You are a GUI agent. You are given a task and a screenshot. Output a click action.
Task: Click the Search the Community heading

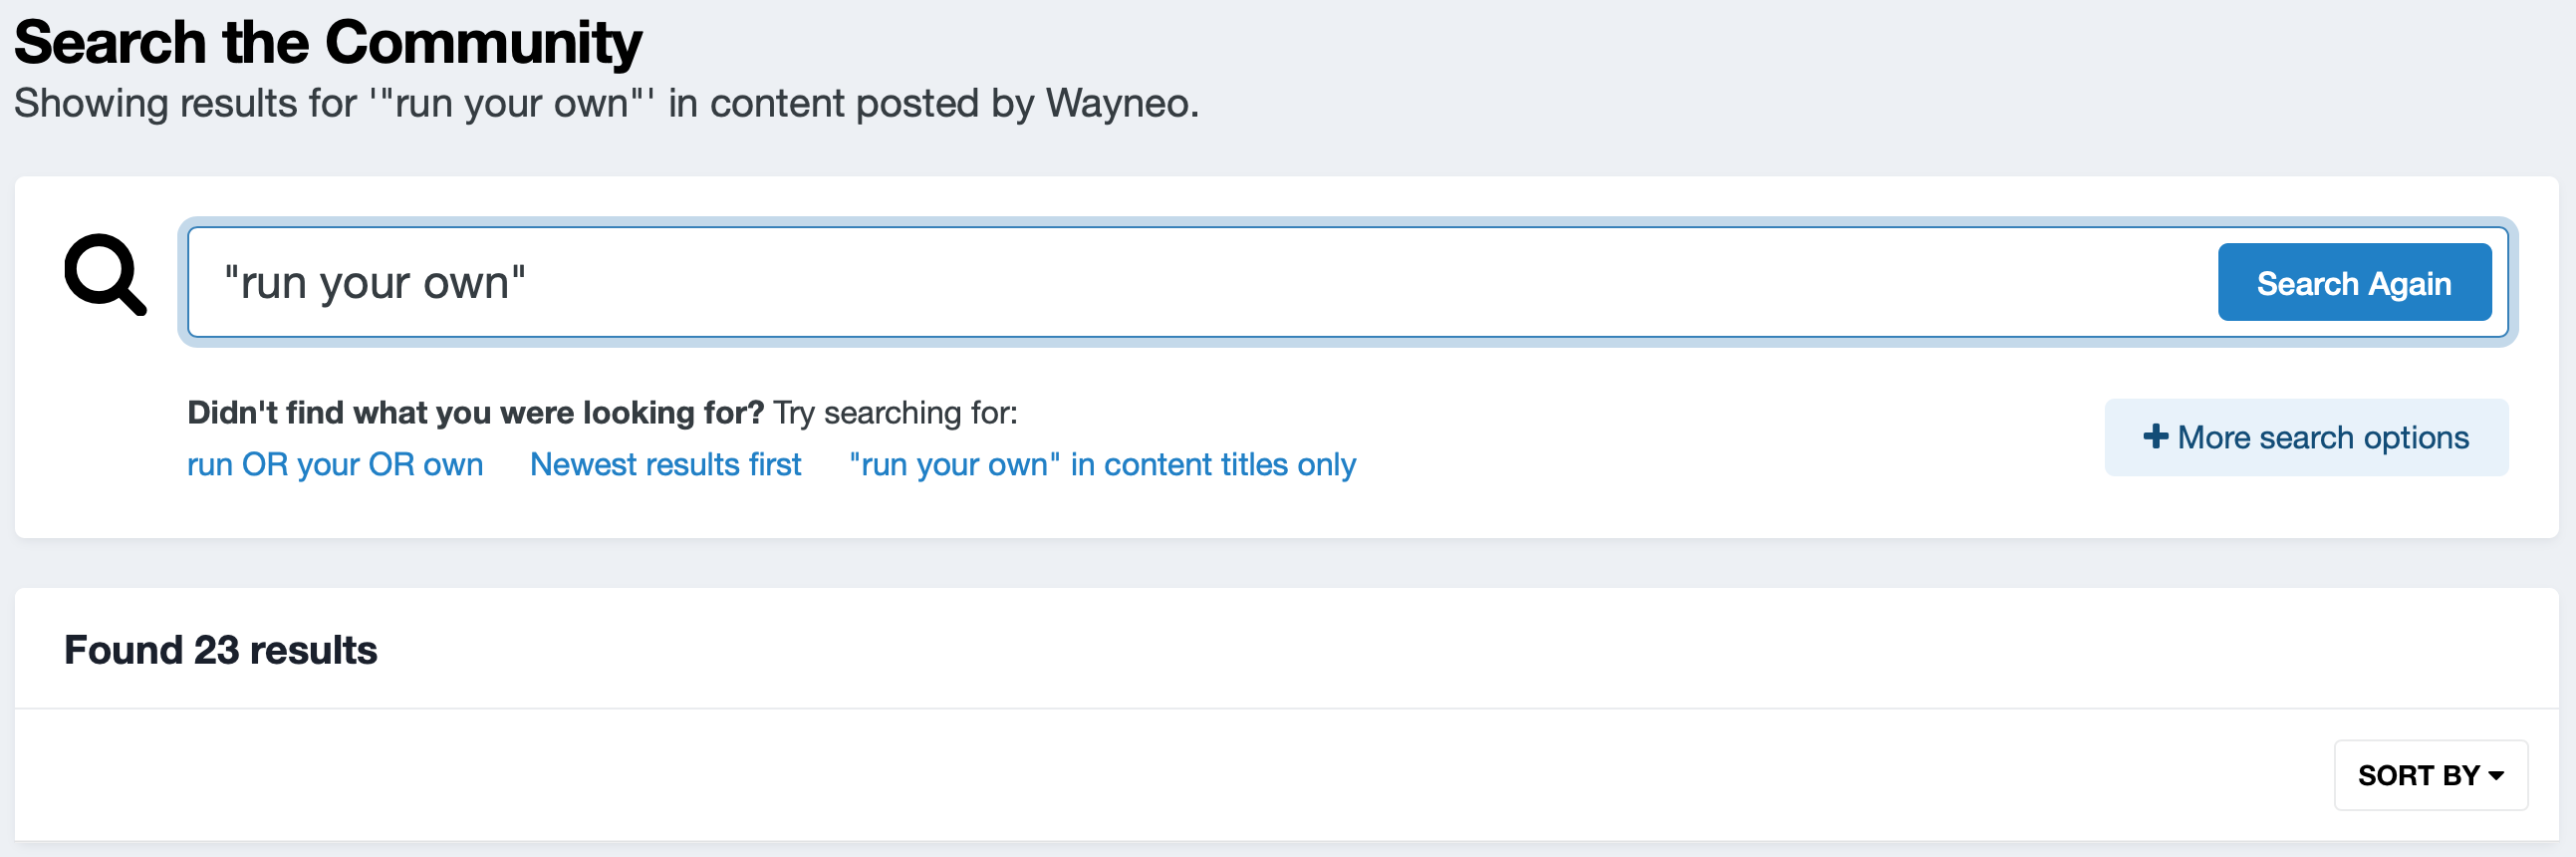(328, 43)
